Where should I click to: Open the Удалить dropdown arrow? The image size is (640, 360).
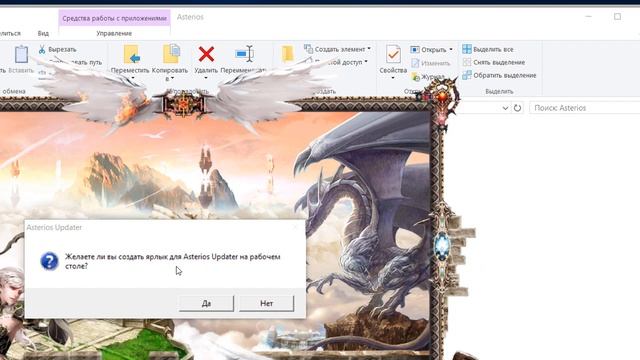206,78
